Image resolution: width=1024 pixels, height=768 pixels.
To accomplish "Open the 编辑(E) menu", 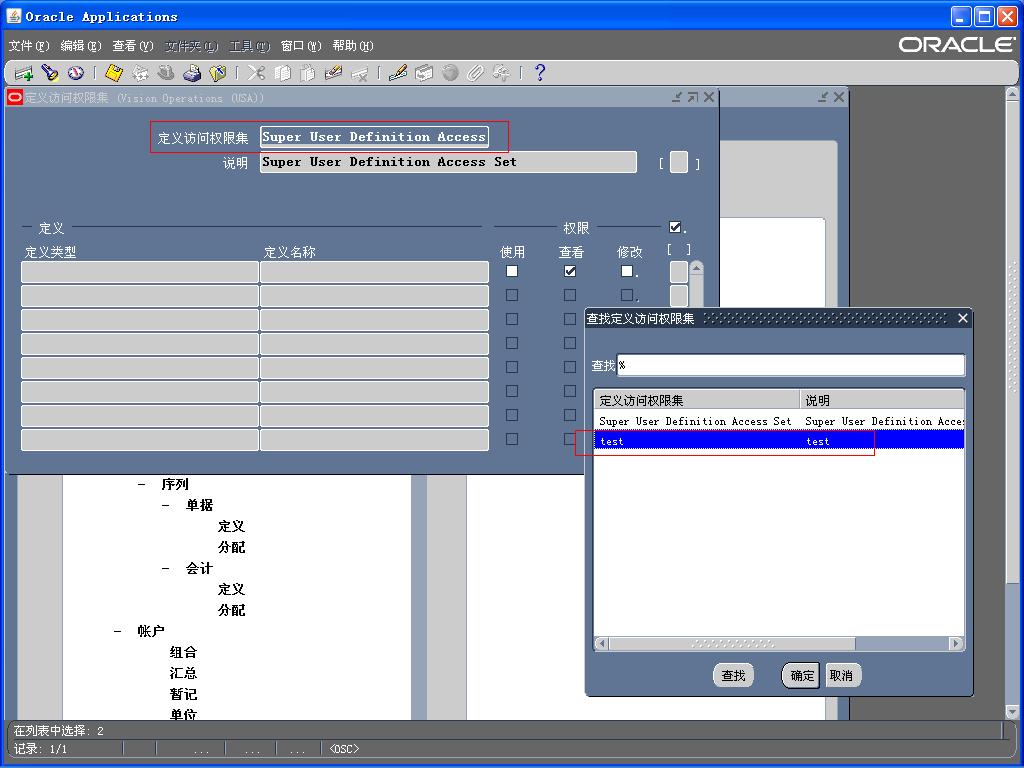I will [x=81, y=46].
